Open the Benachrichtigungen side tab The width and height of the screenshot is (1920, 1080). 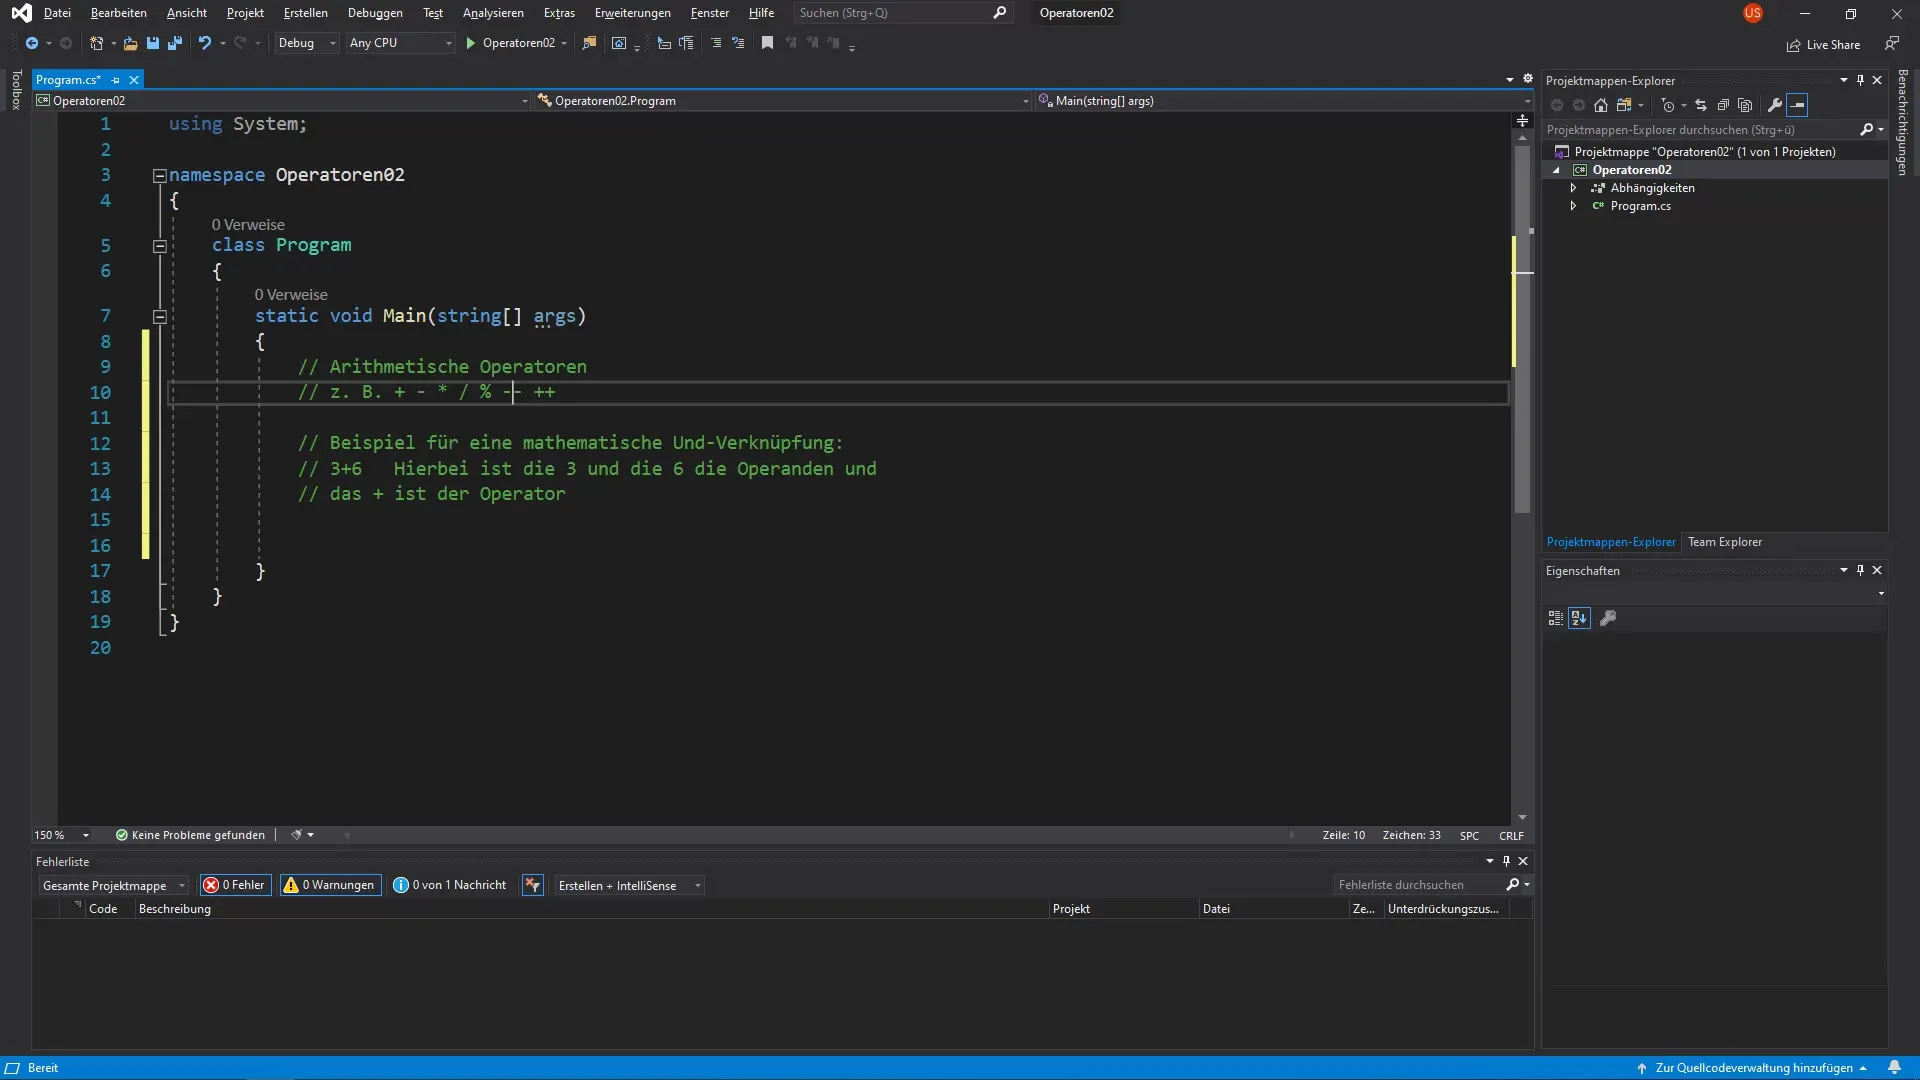(x=1902, y=122)
